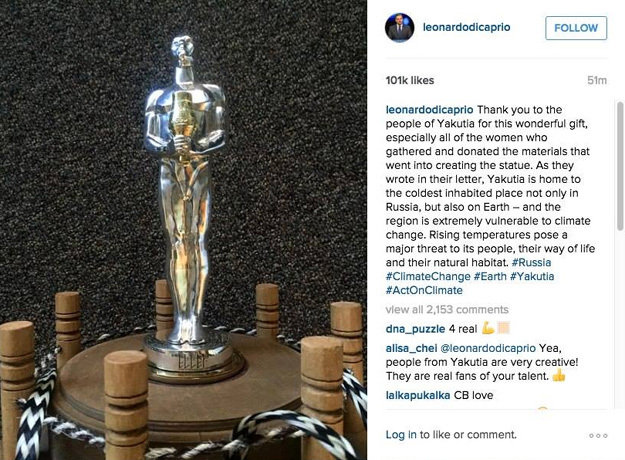Open the #Russia hashtag
The height and width of the screenshot is (460, 625).
(x=531, y=263)
